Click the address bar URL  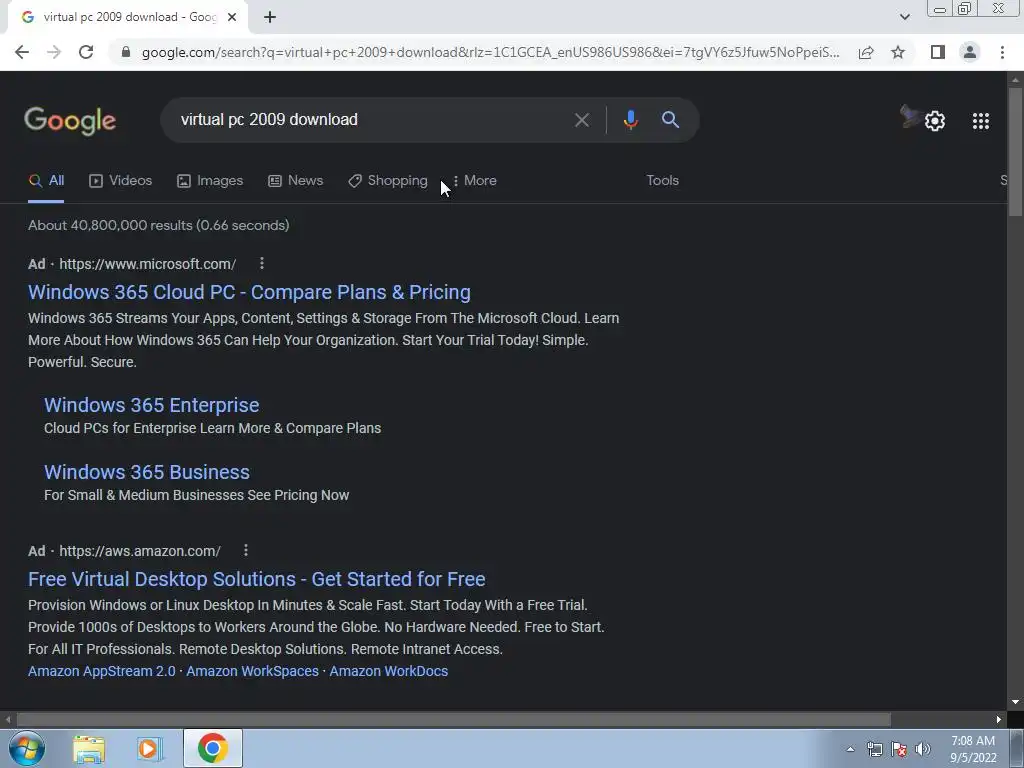coord(490,52)
